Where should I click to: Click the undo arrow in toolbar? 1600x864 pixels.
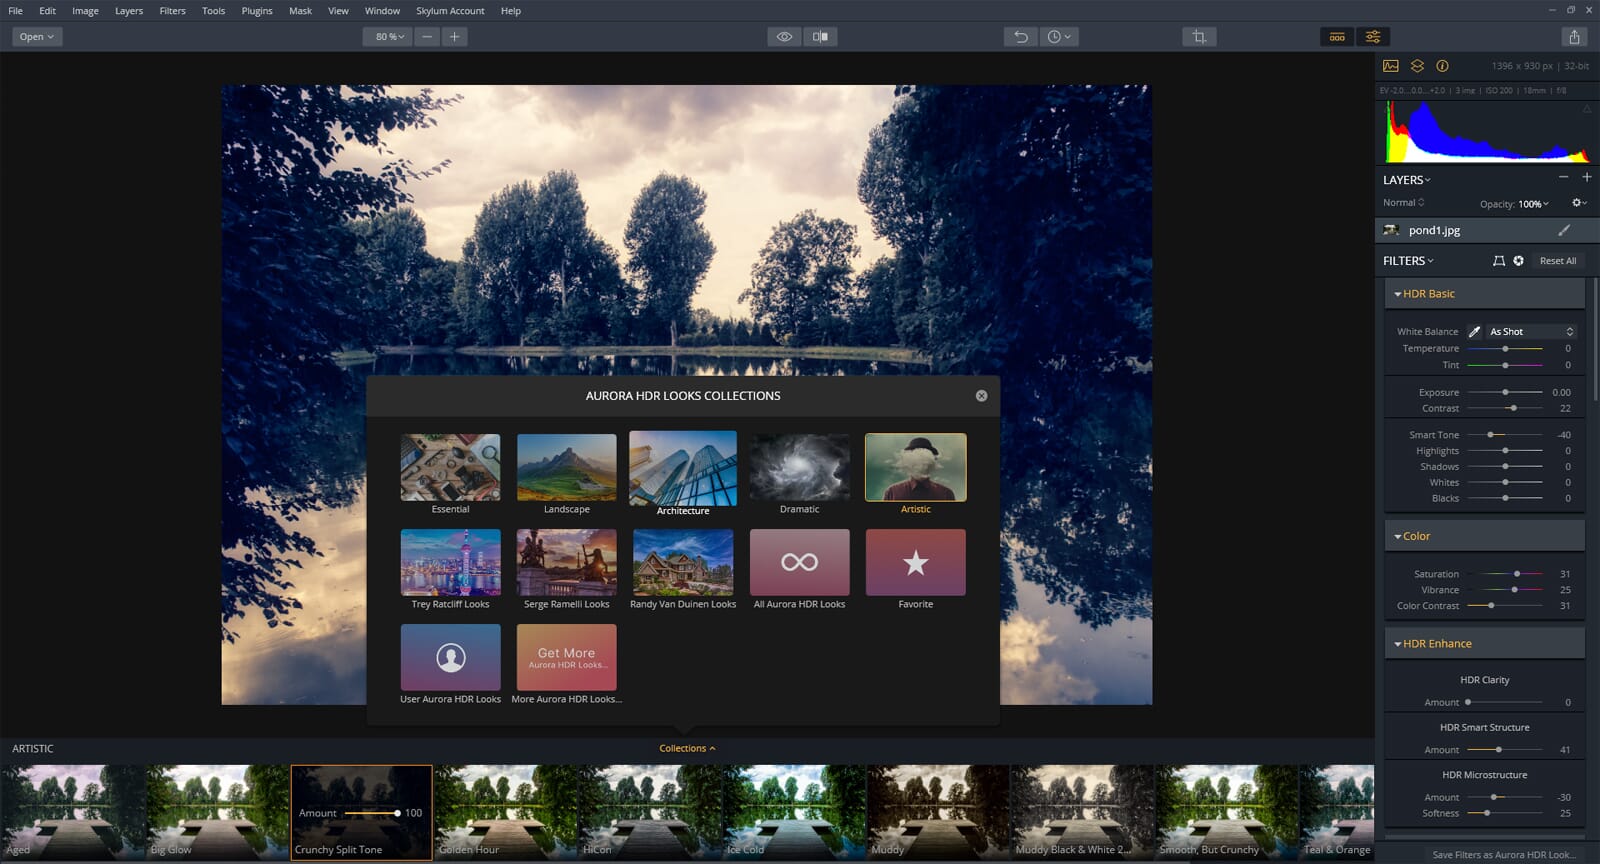click(1021, 37)
